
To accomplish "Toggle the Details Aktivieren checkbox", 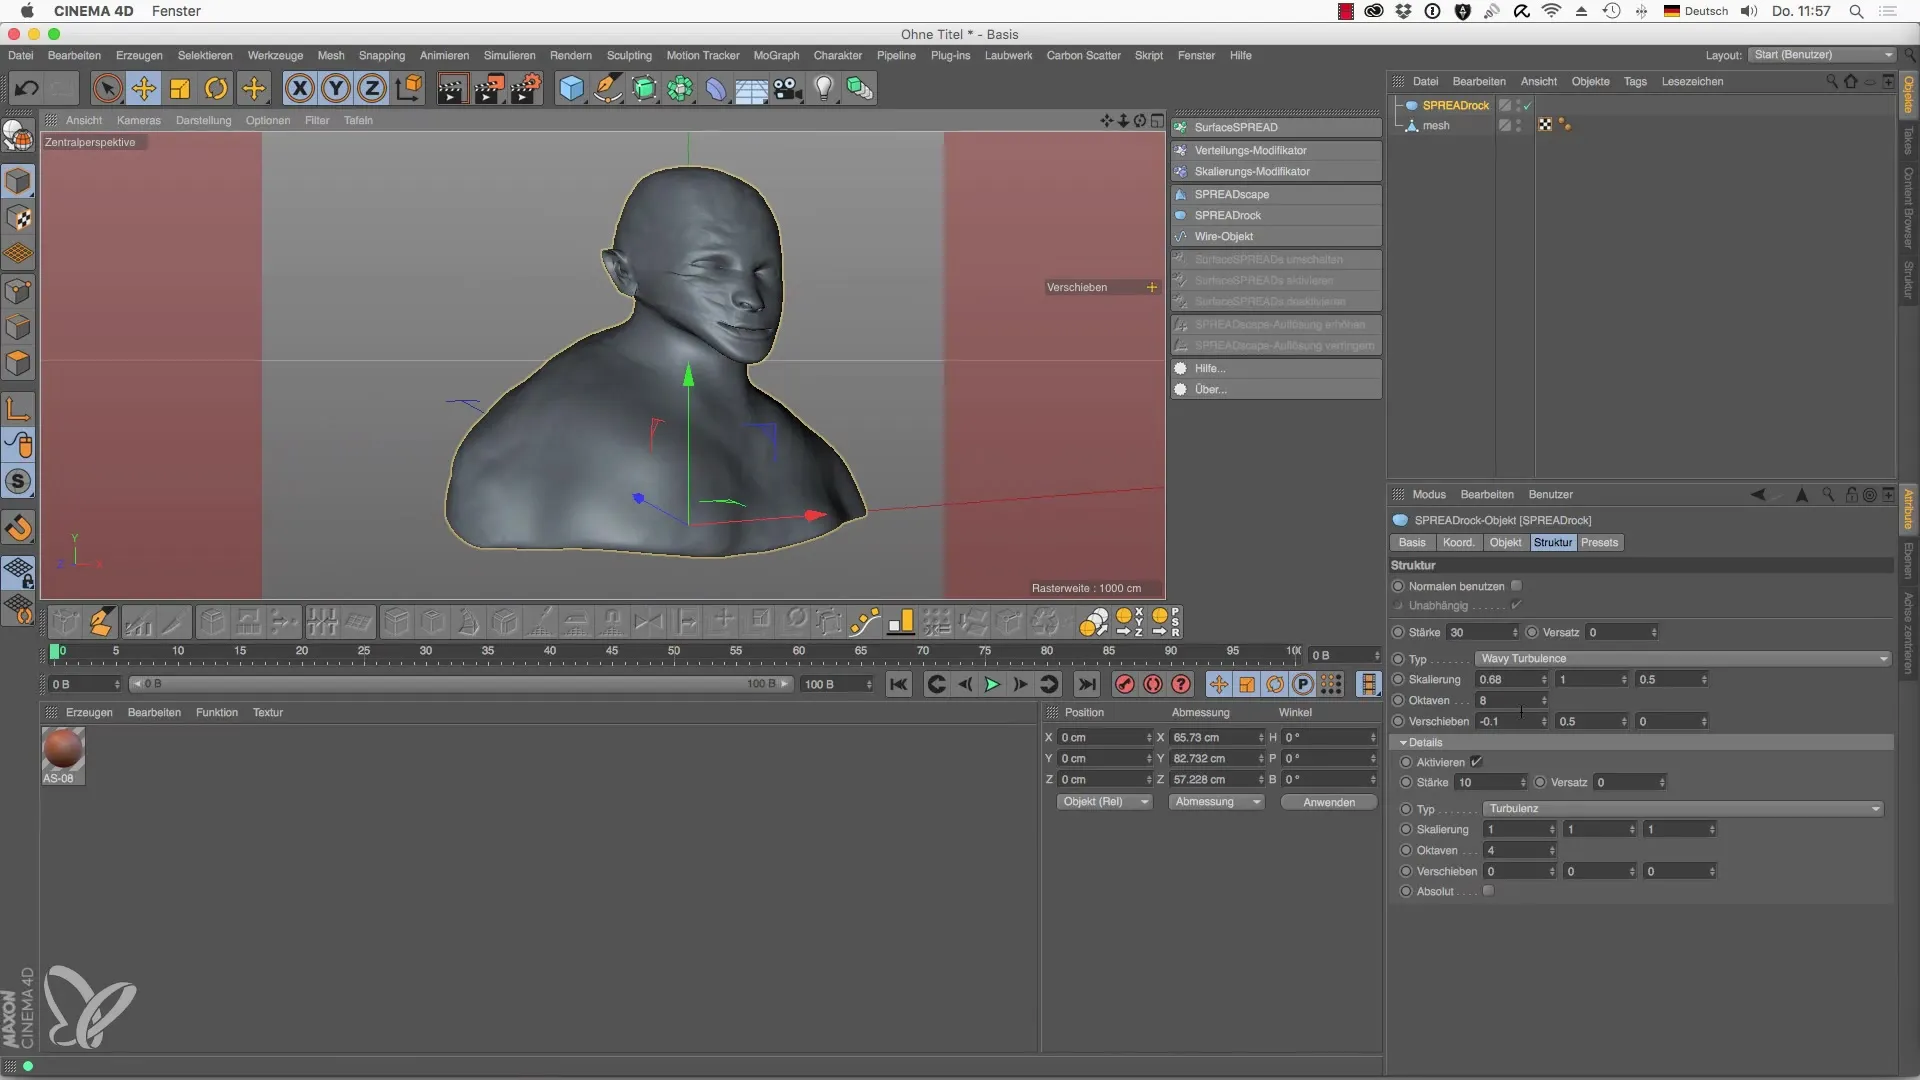I will (1476, 762).
